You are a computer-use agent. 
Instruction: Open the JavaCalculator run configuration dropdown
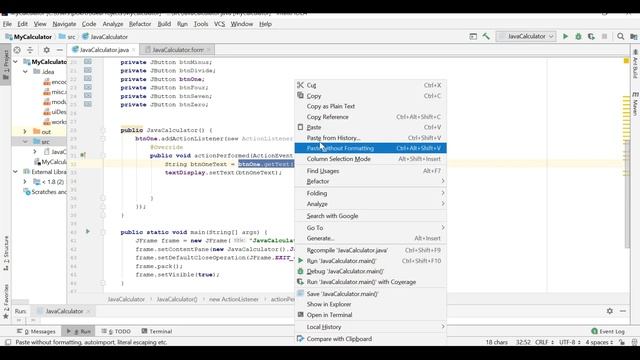coord(526,36)
